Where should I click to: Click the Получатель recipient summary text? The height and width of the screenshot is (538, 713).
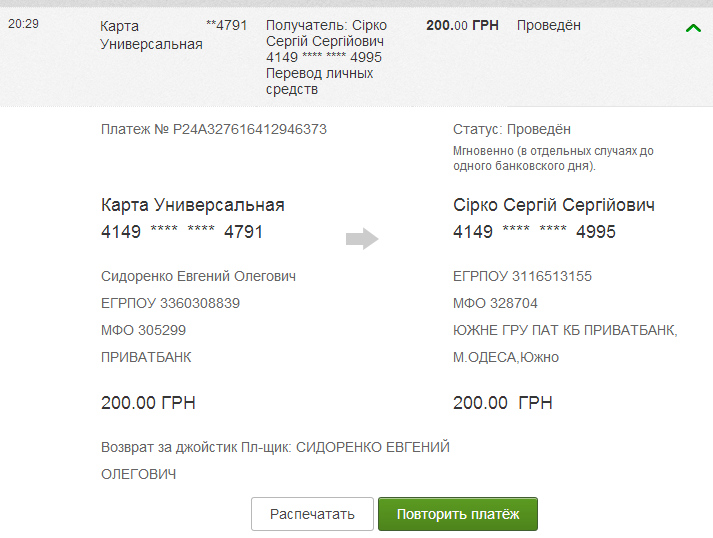click(325, 57)
